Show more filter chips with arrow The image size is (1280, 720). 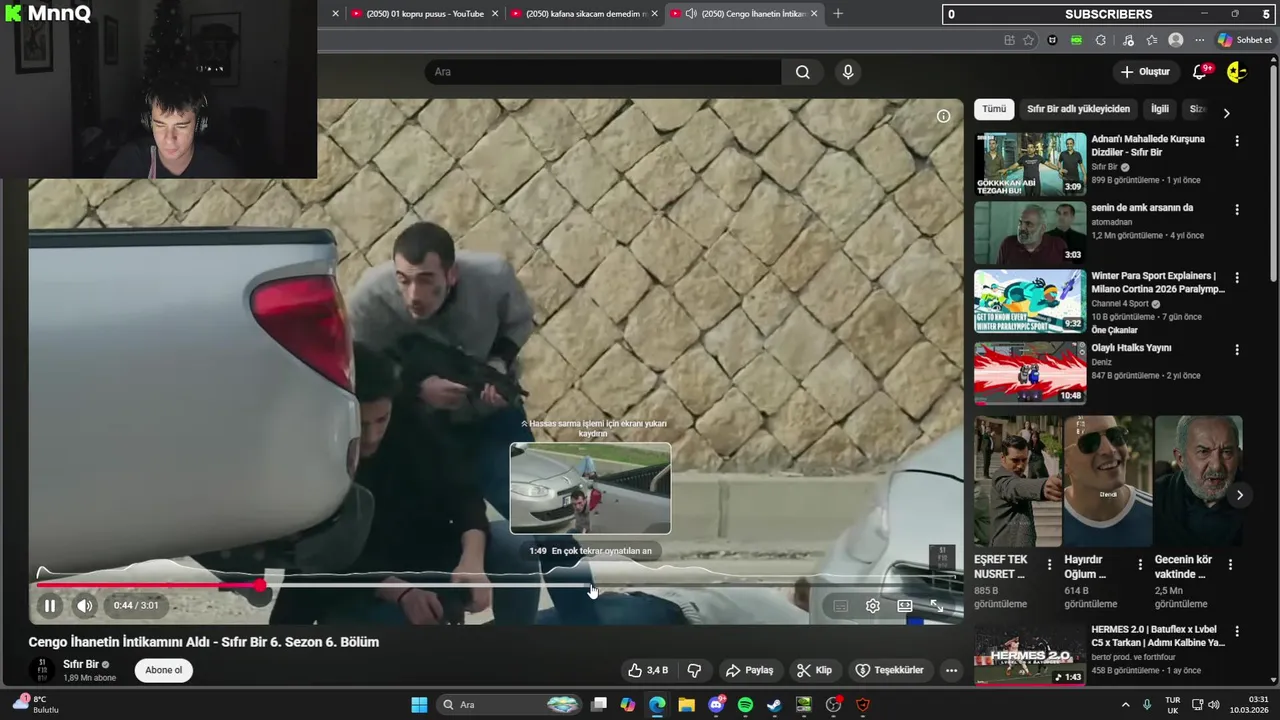coord(1227,113)
